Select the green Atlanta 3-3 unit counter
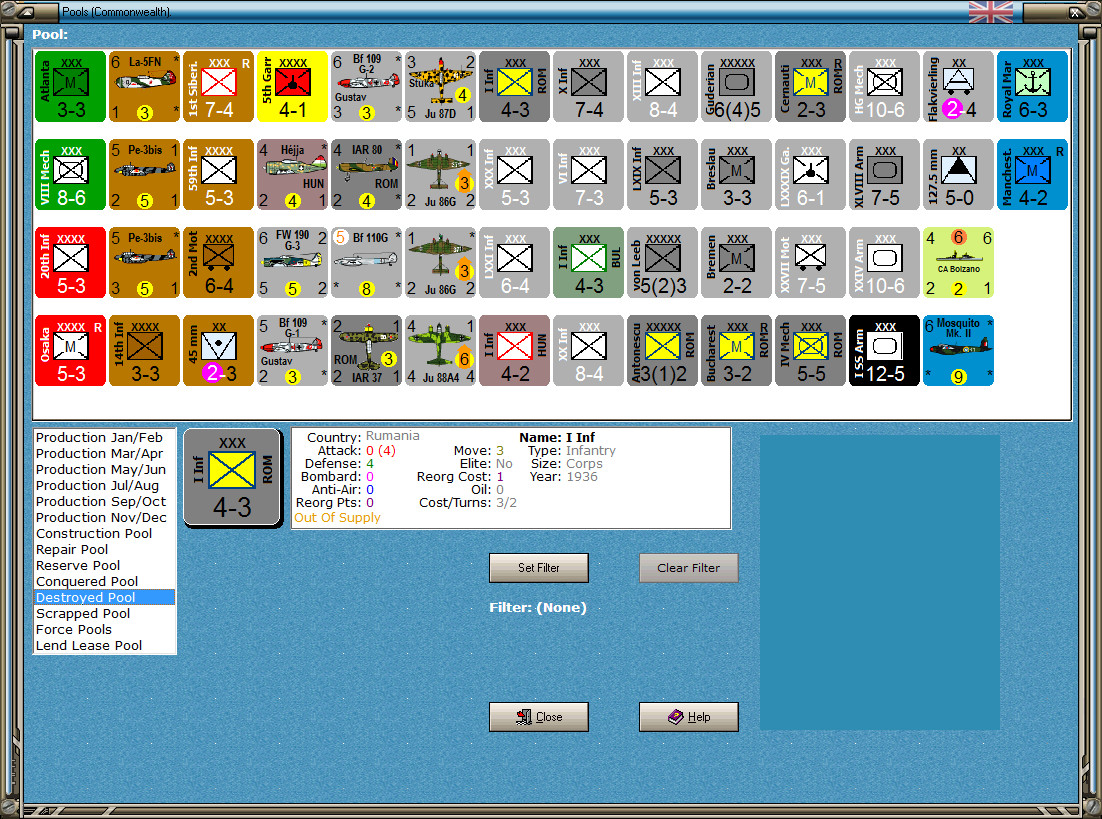1102x819 pixels. click(70, 86)
